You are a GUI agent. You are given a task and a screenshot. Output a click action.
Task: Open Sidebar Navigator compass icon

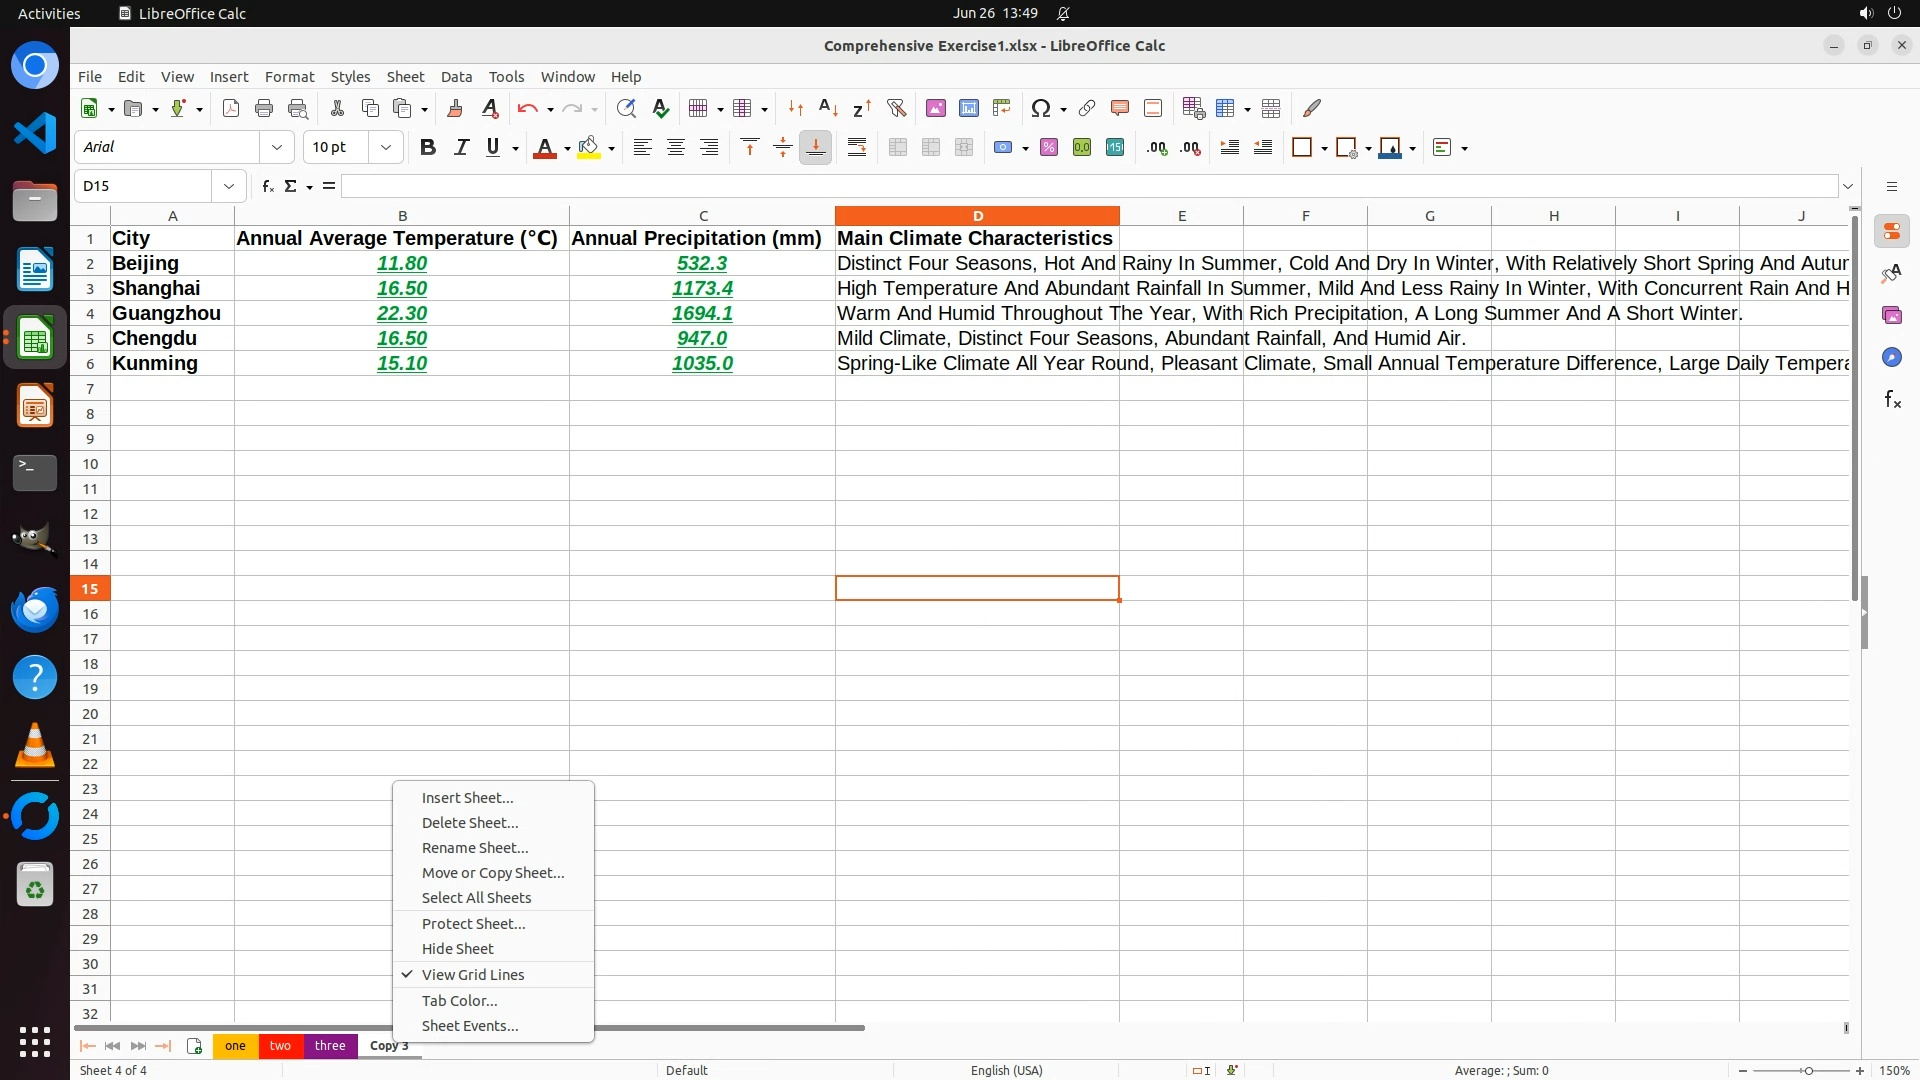pos(1892,357)
